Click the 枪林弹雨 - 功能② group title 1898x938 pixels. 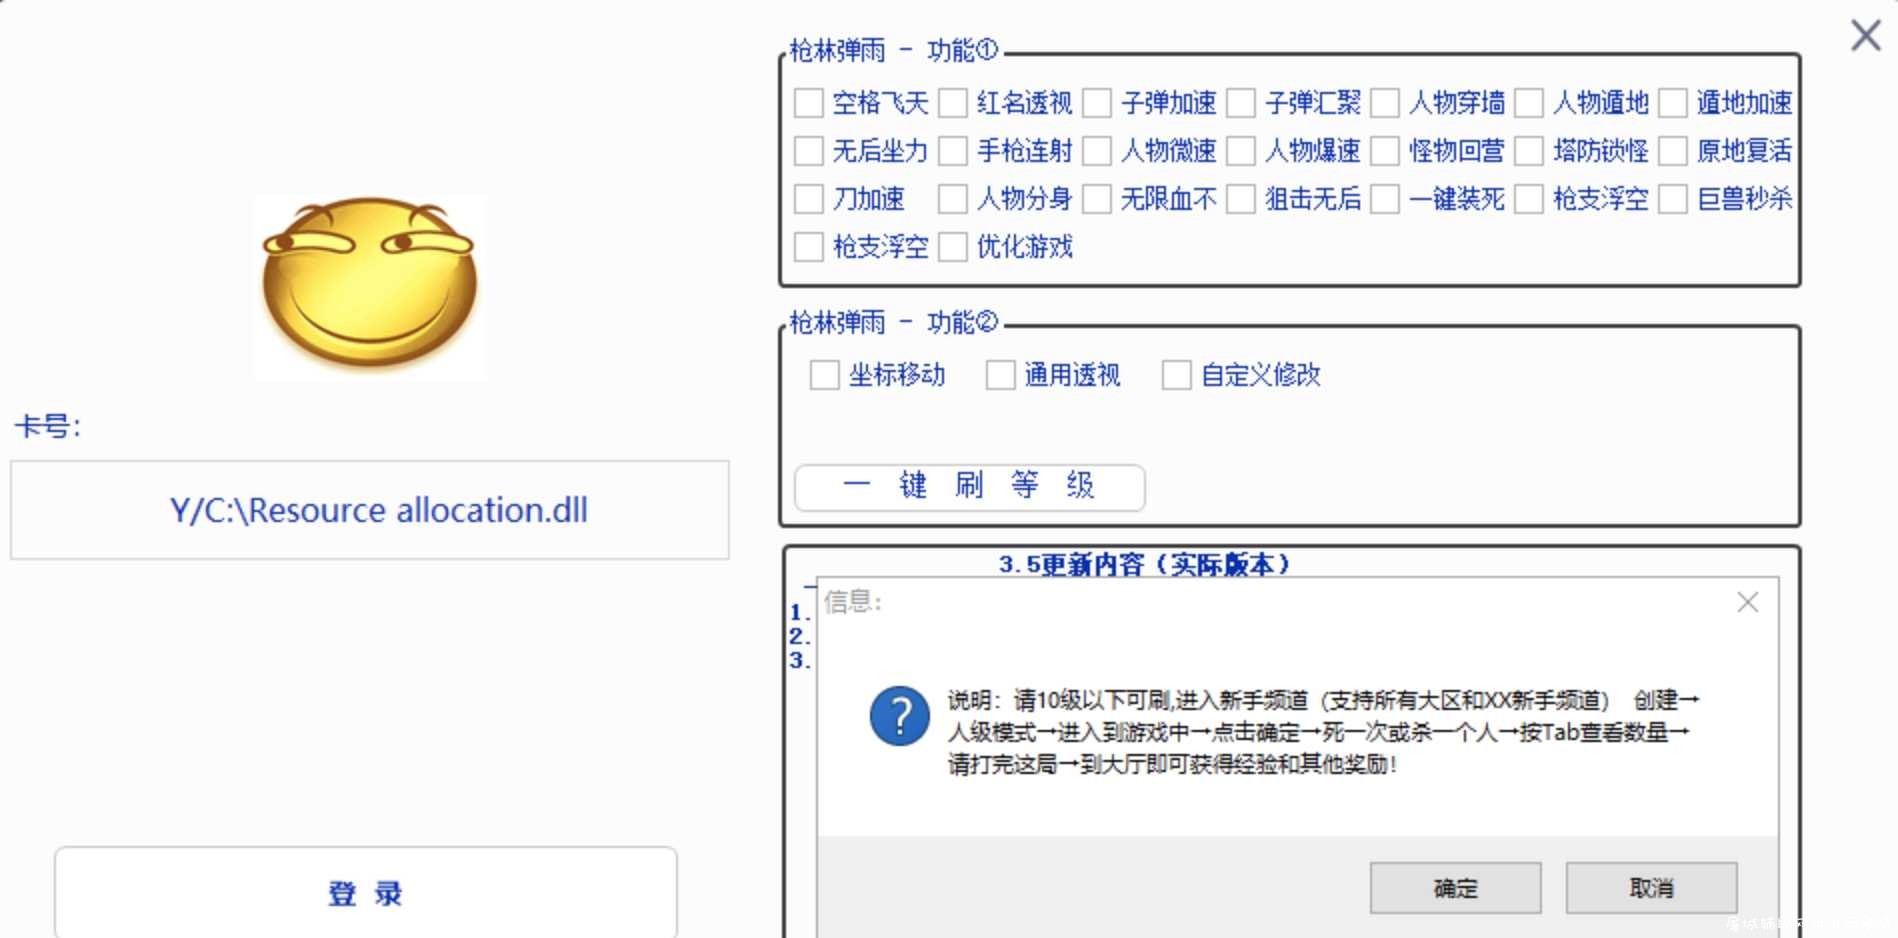893,322
